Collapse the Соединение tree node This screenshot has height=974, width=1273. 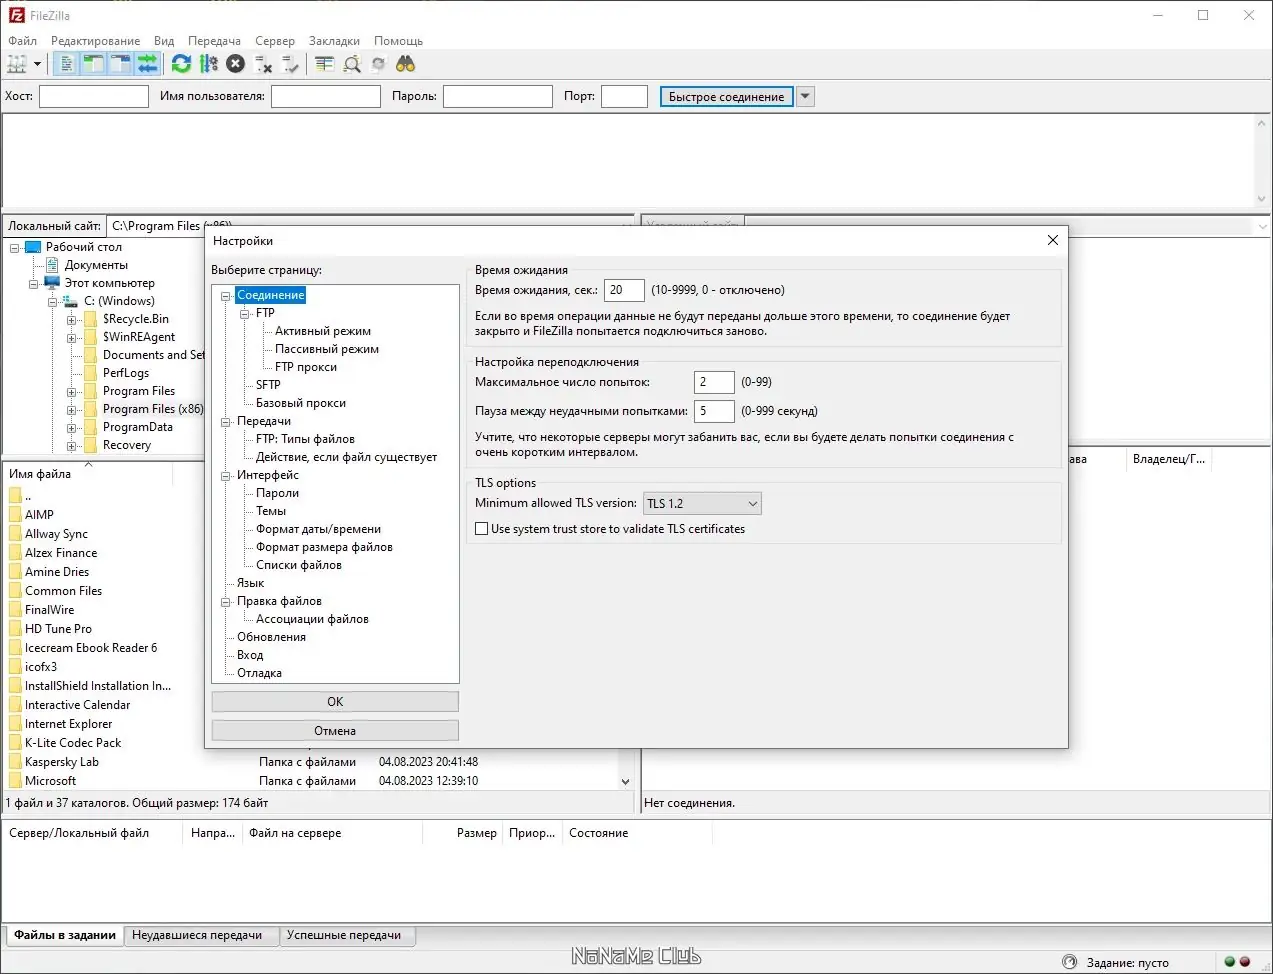226,296
